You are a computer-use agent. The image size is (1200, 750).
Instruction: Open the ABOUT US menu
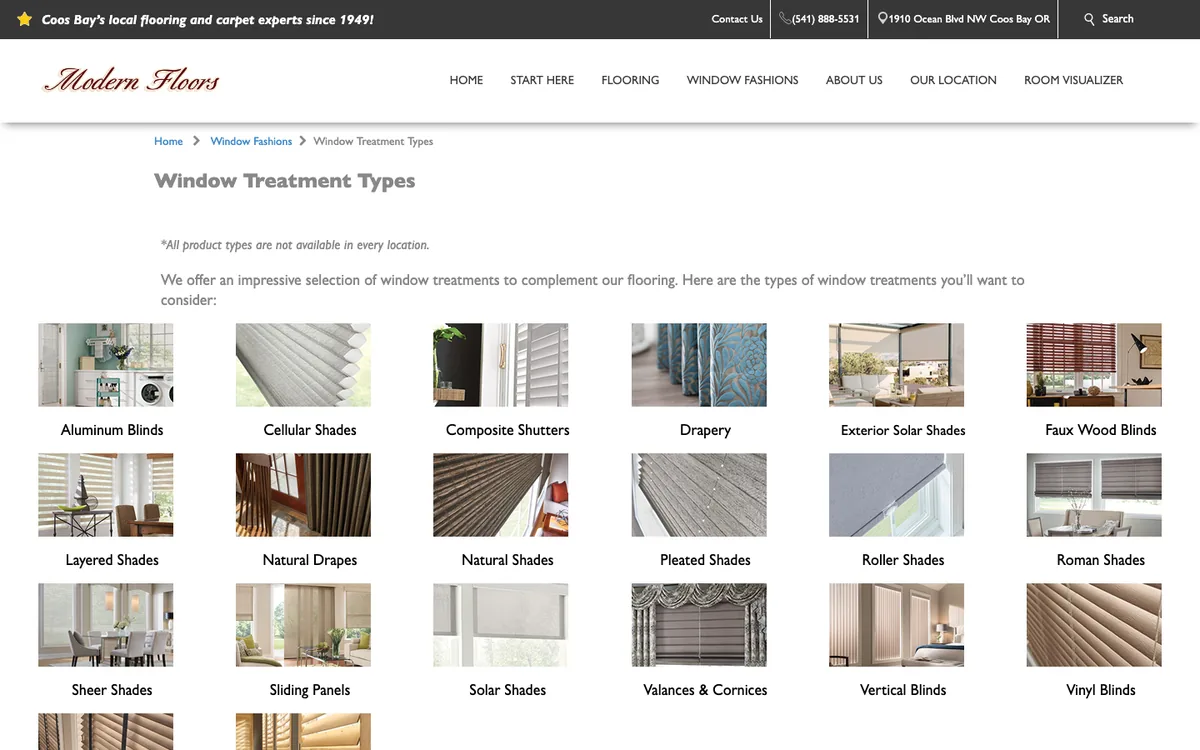coord(854,80)
